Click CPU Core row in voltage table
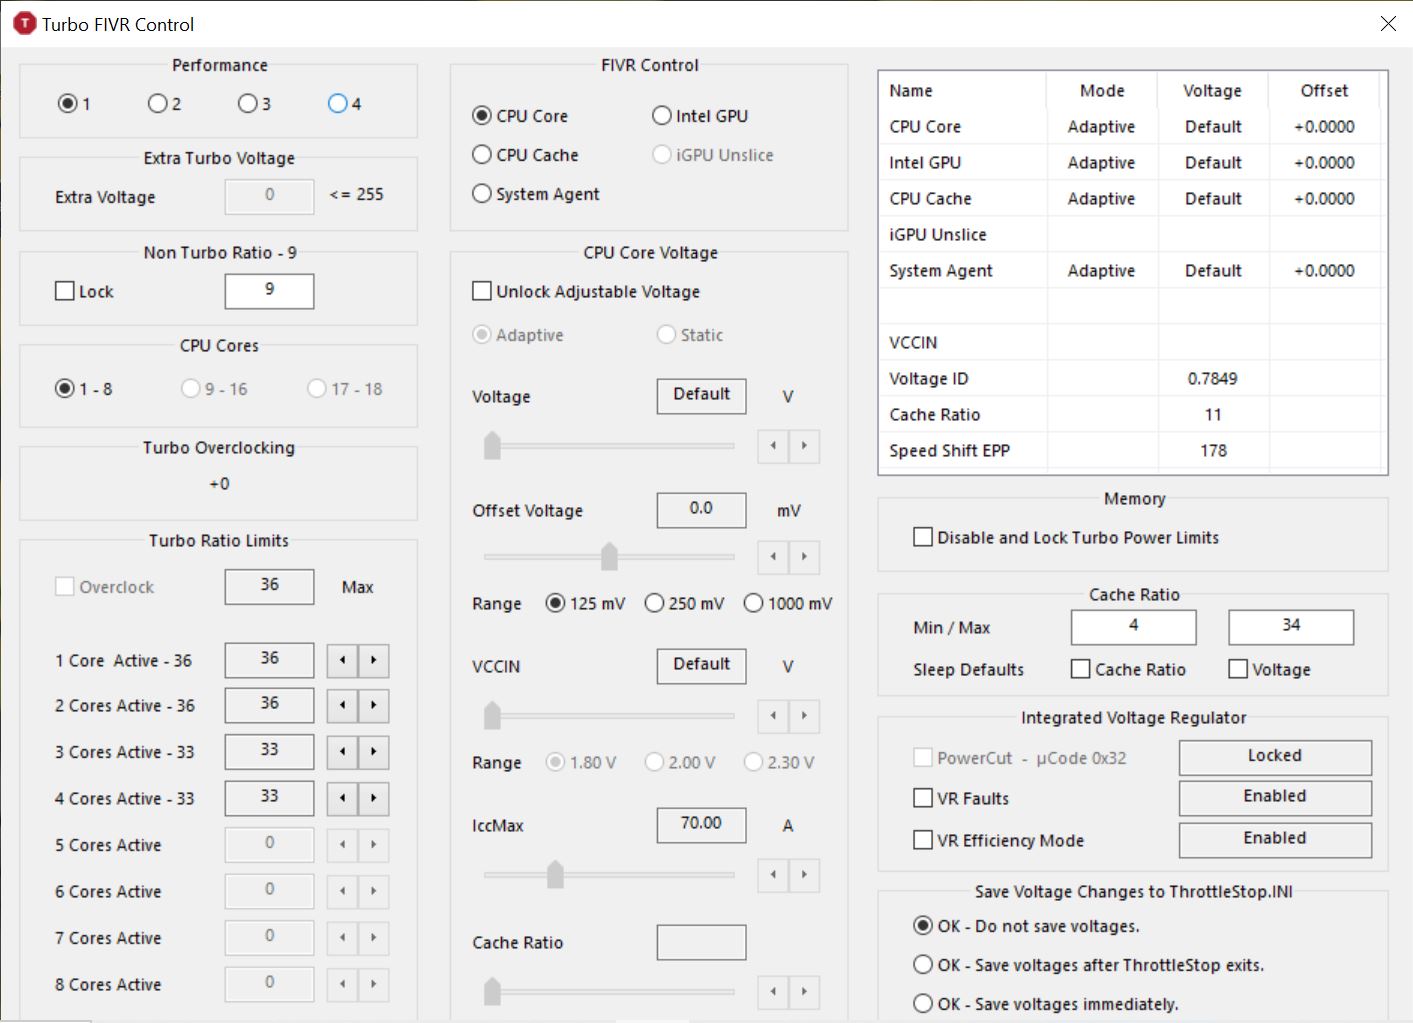Viewport: 1413px width, 1023px height. coord(1132,127)
